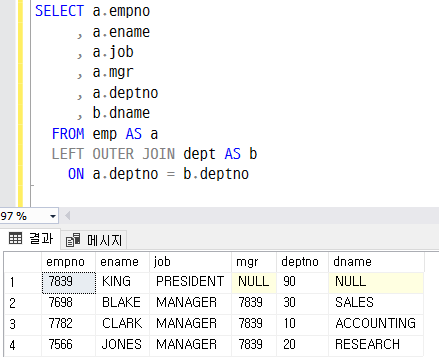Click the deptno 90 cell

(302, 283)
